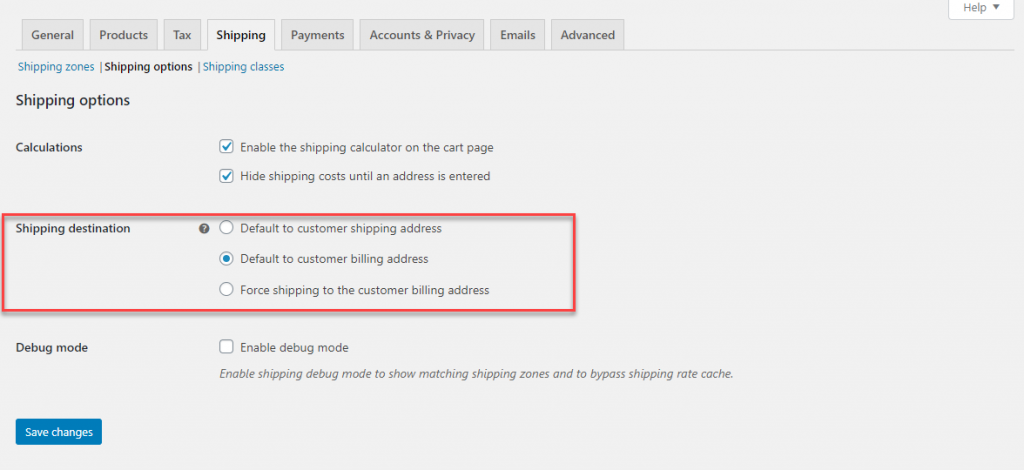Open the Advanced settings tab
1024x470 pixels.
point(587,35)
